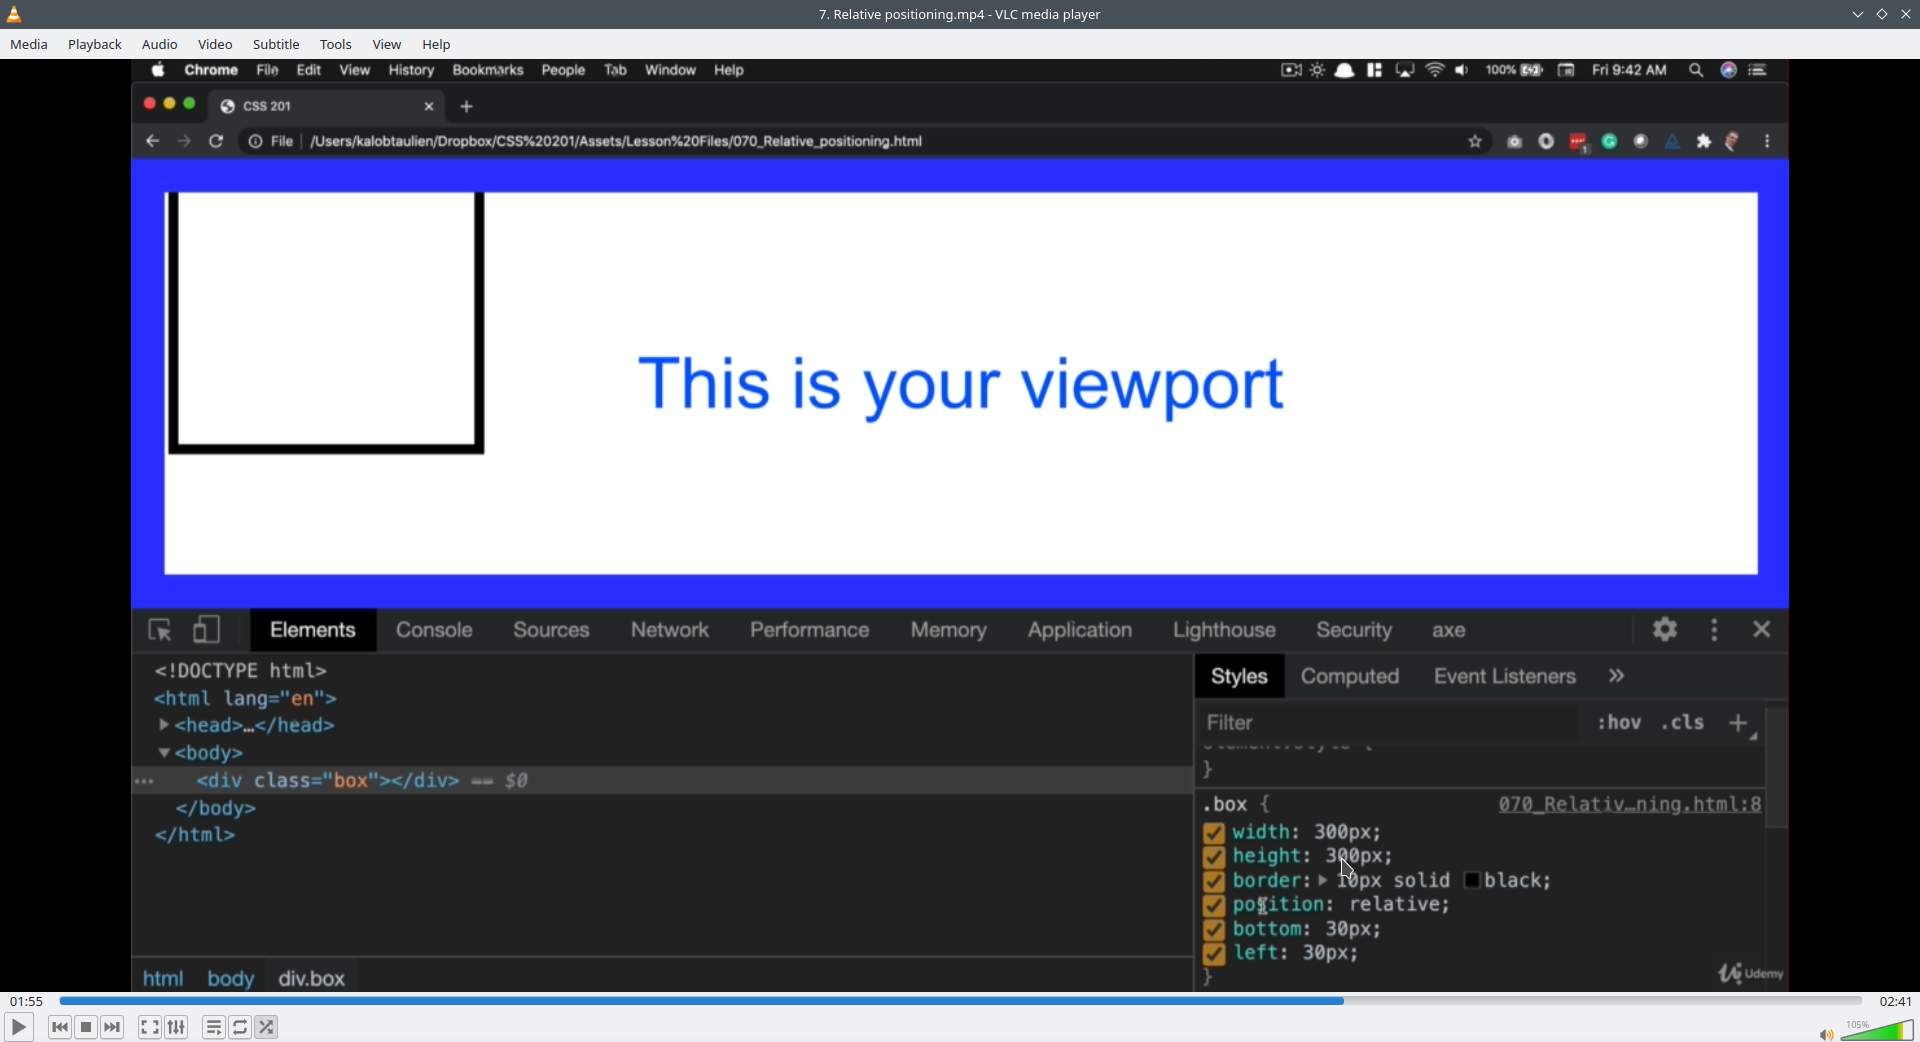Open the VLC Subtitle menu
The image size is (1920, 1042).
(276, 44)
